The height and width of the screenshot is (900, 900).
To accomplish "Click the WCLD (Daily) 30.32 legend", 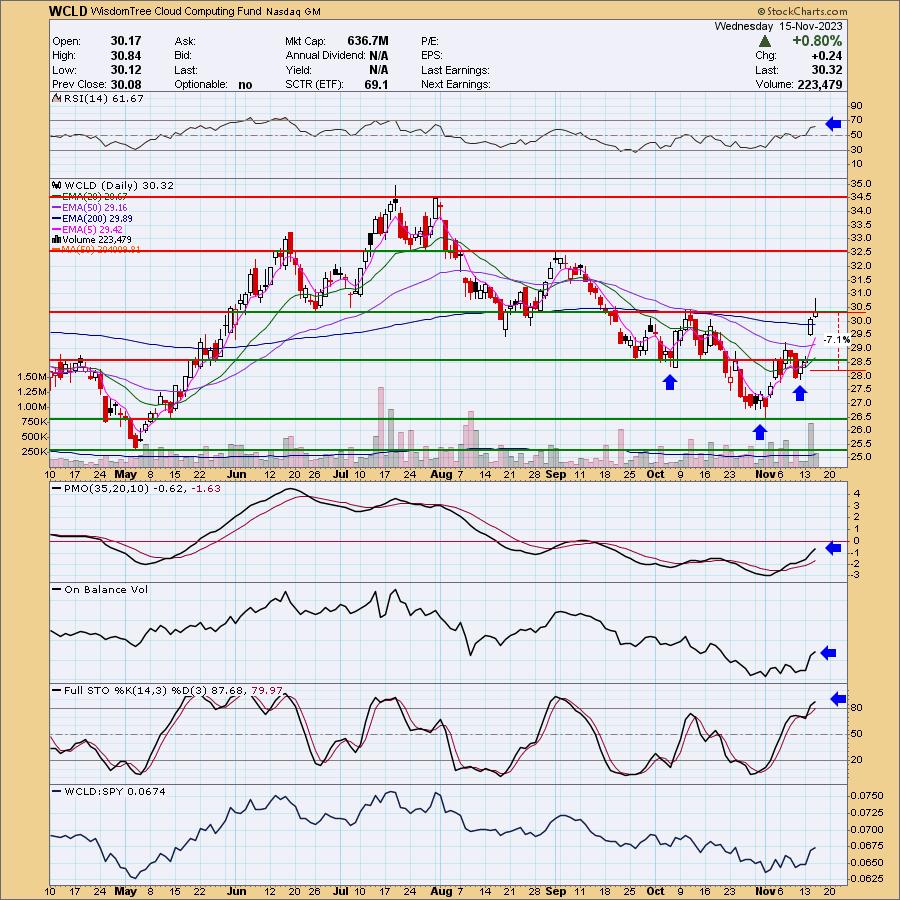I will 119,185.
